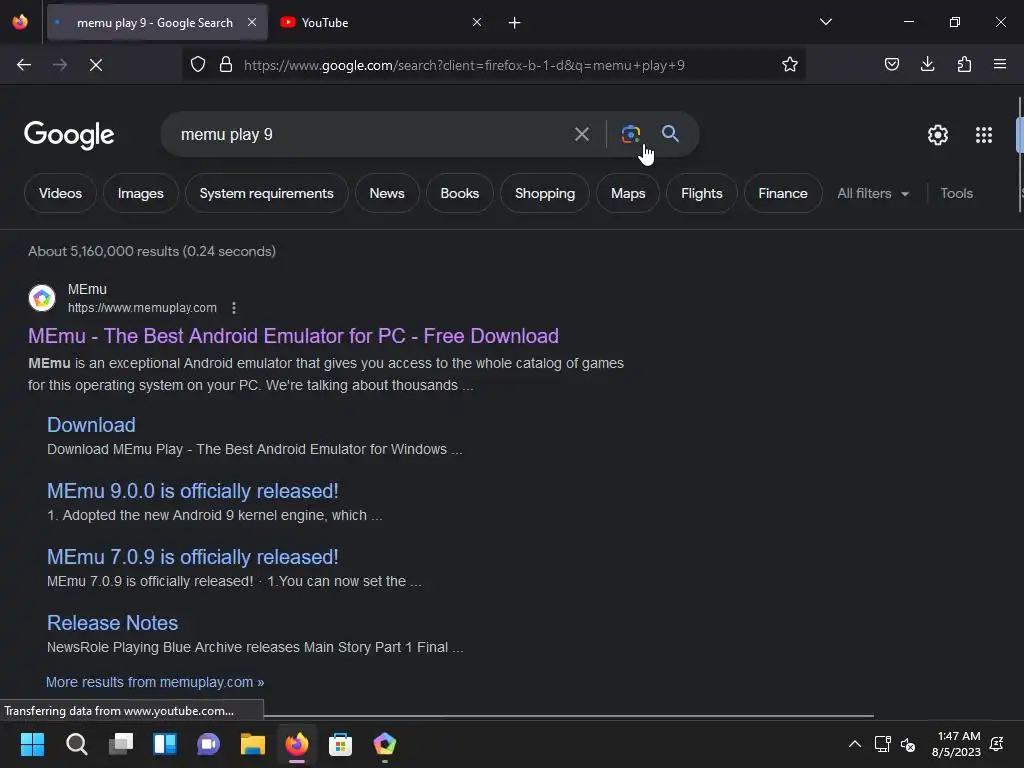Image resolution: width=1024 pixels, height=768 pixels.
Task: Open the clock showing 1:47 AM
Action: pyautogui.click(x=956, y=744)
